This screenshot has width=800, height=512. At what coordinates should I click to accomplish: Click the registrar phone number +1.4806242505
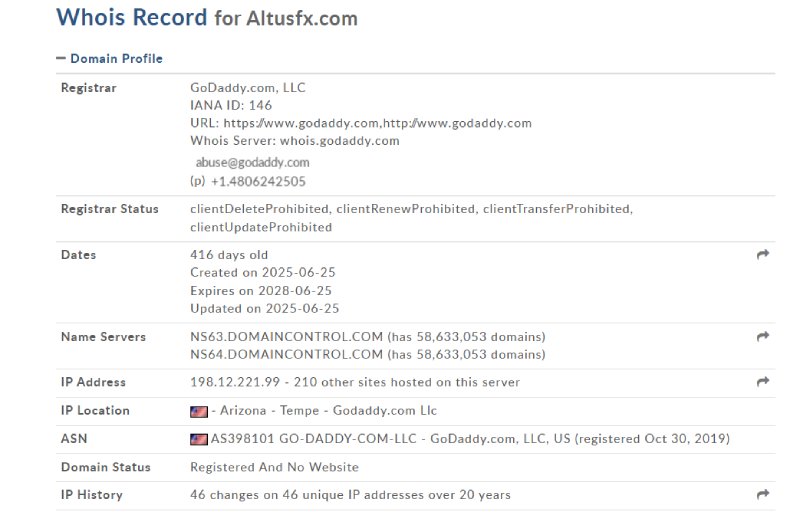pos(258,182)
